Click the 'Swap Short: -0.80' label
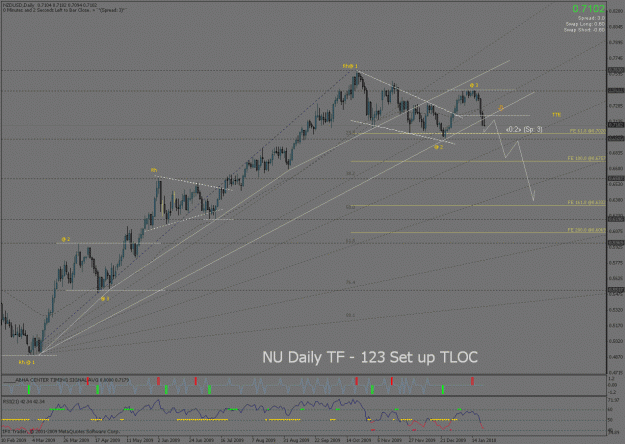 coord(584,30)
